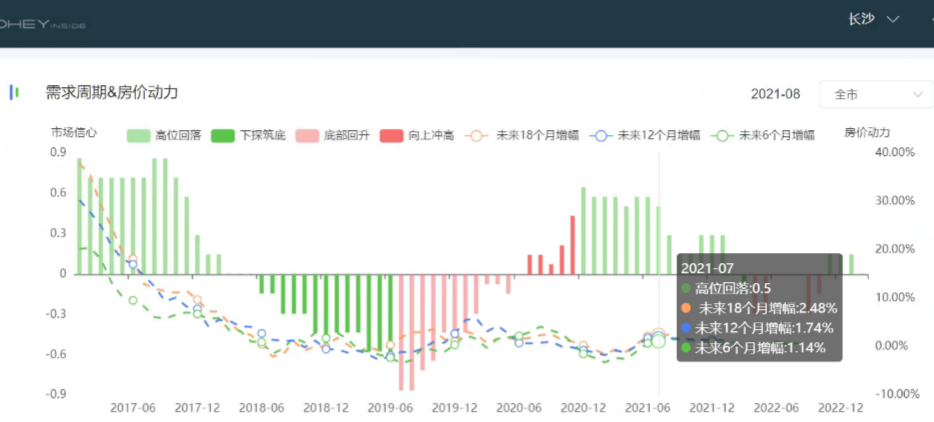The height and width of the screenshot is (422, 934).
Task: Toggle the 向上冲高 legend series
Action: coord(417,135)
